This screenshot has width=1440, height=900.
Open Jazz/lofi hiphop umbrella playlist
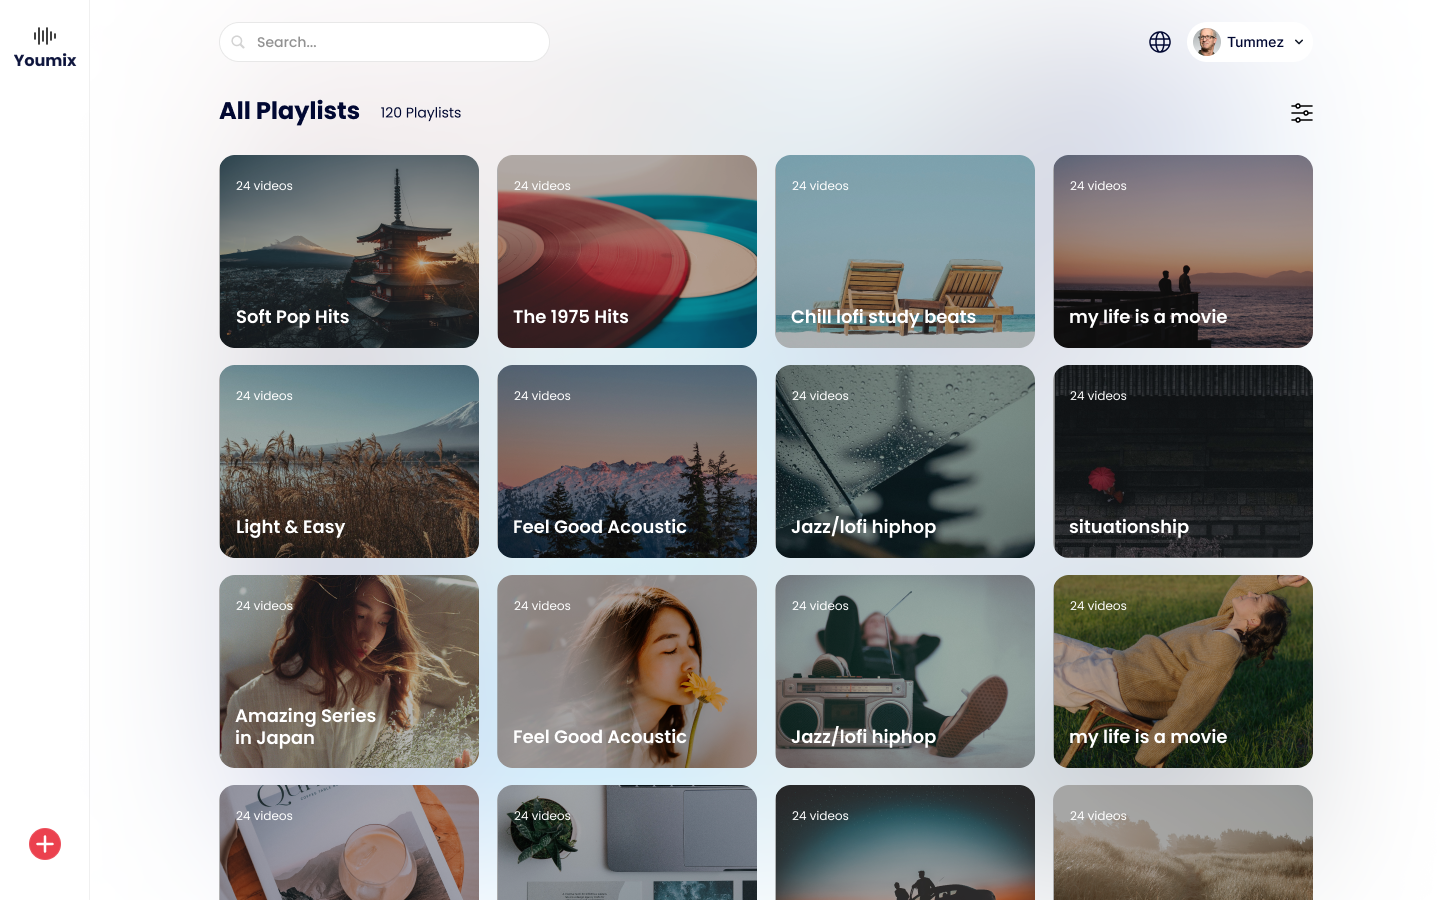(905, 461)
